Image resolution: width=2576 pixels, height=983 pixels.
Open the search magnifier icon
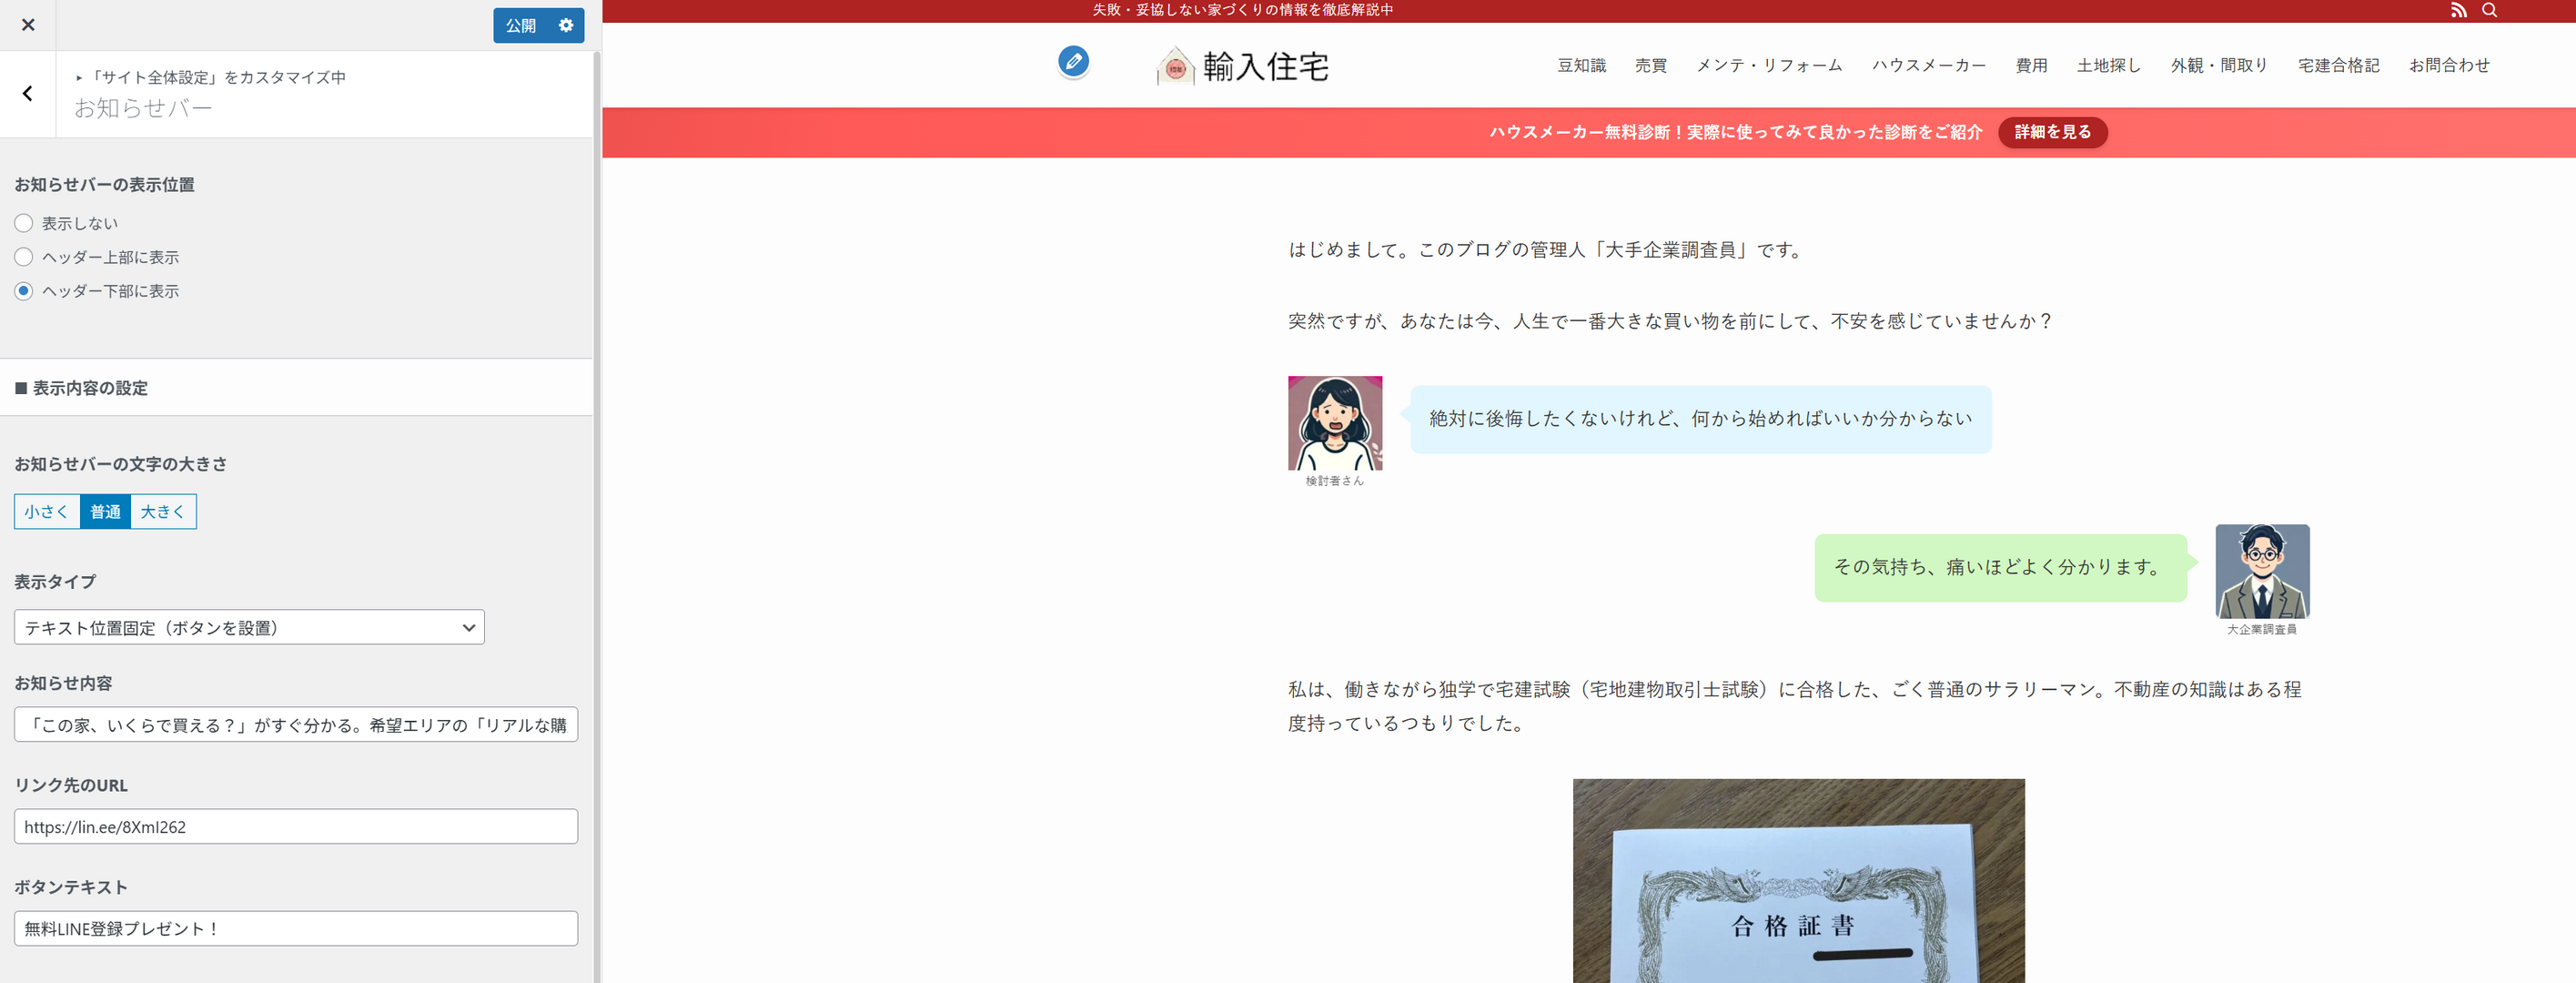pos(2489,10)
